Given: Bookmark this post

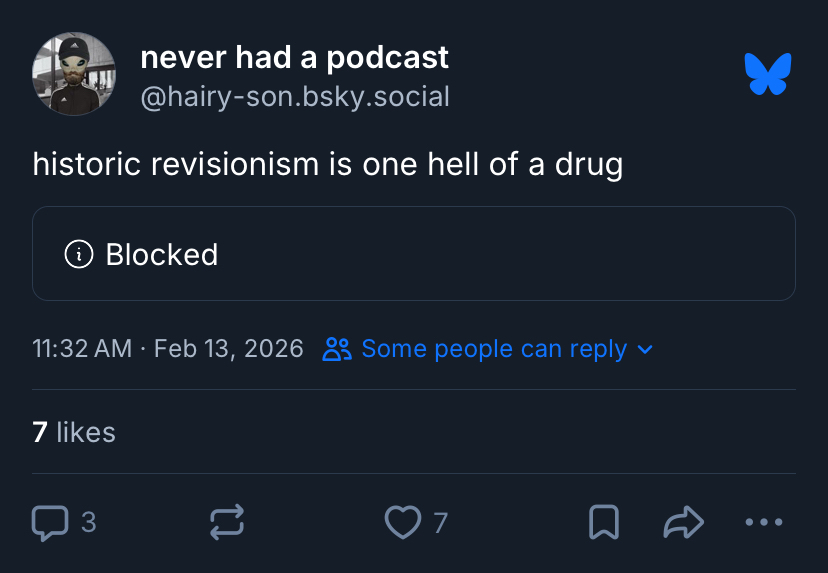Looking at the screenshot, I should pyautogui.click(x=603, y=522).
